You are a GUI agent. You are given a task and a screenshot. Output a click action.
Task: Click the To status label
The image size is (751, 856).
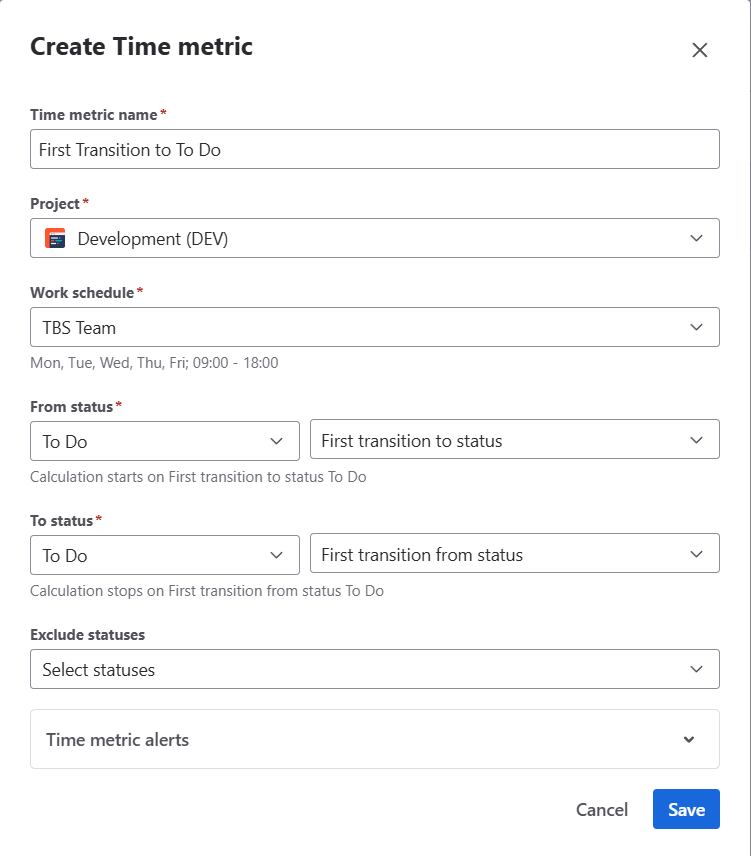[x=62, y=521]
